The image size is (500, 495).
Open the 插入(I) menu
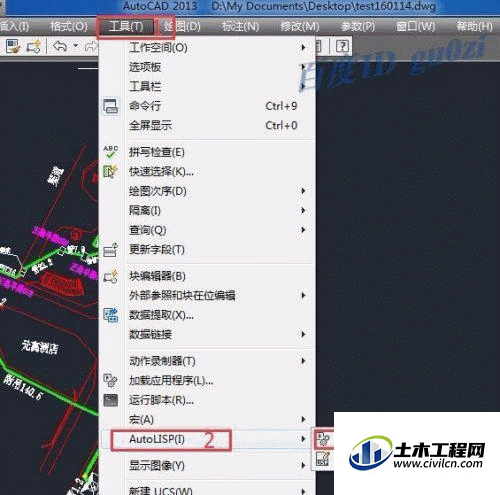(x=14, y=26)
